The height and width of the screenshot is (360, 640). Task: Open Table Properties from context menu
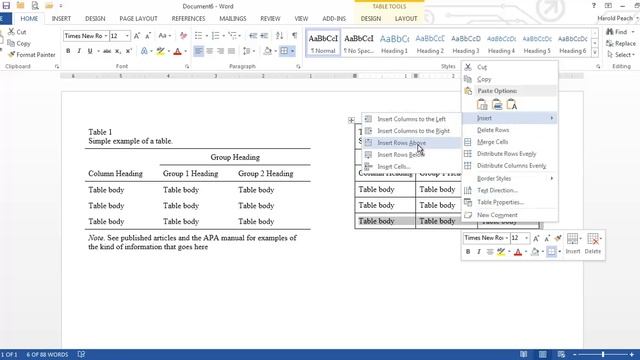510,202
